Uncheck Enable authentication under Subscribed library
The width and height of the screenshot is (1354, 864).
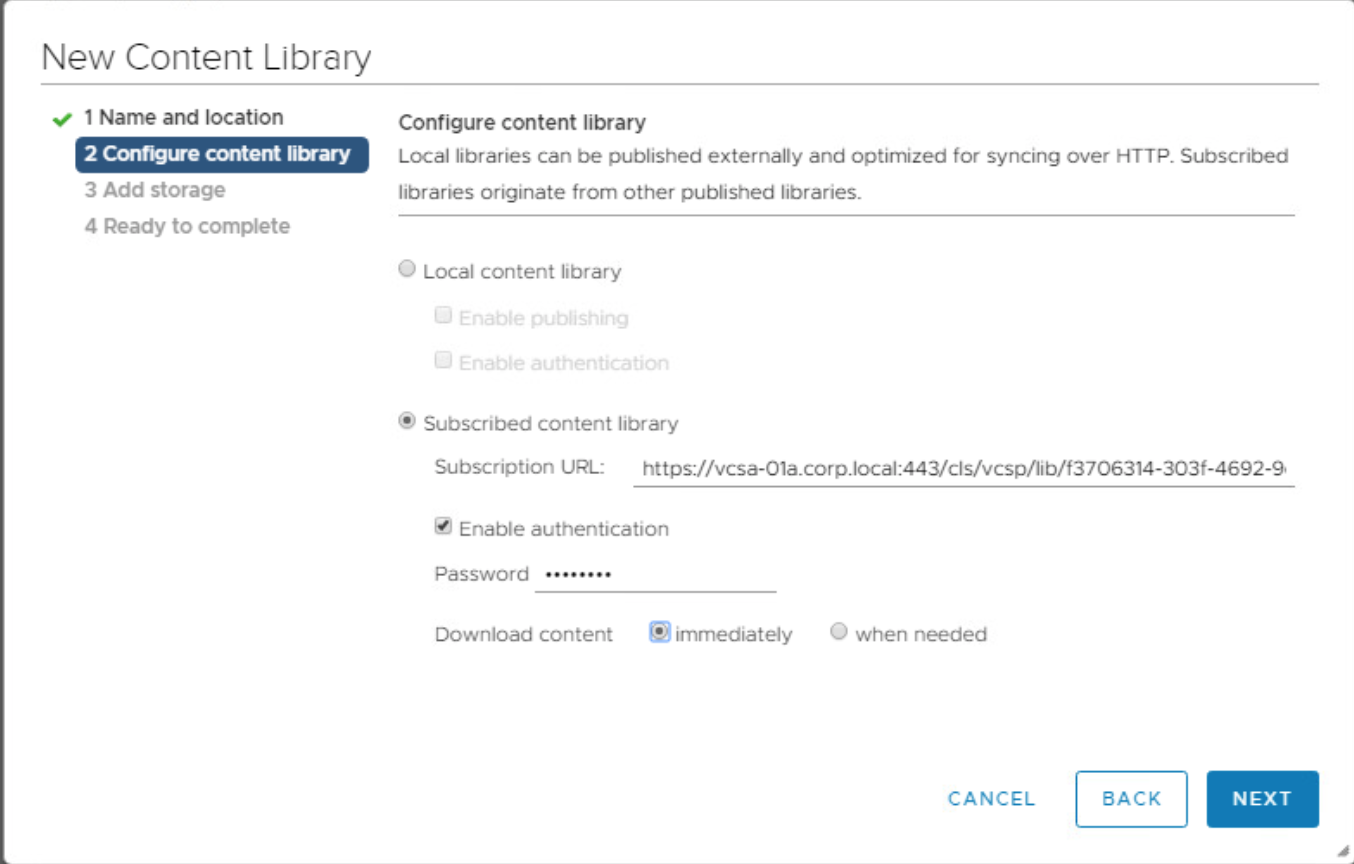pos(443,526)
